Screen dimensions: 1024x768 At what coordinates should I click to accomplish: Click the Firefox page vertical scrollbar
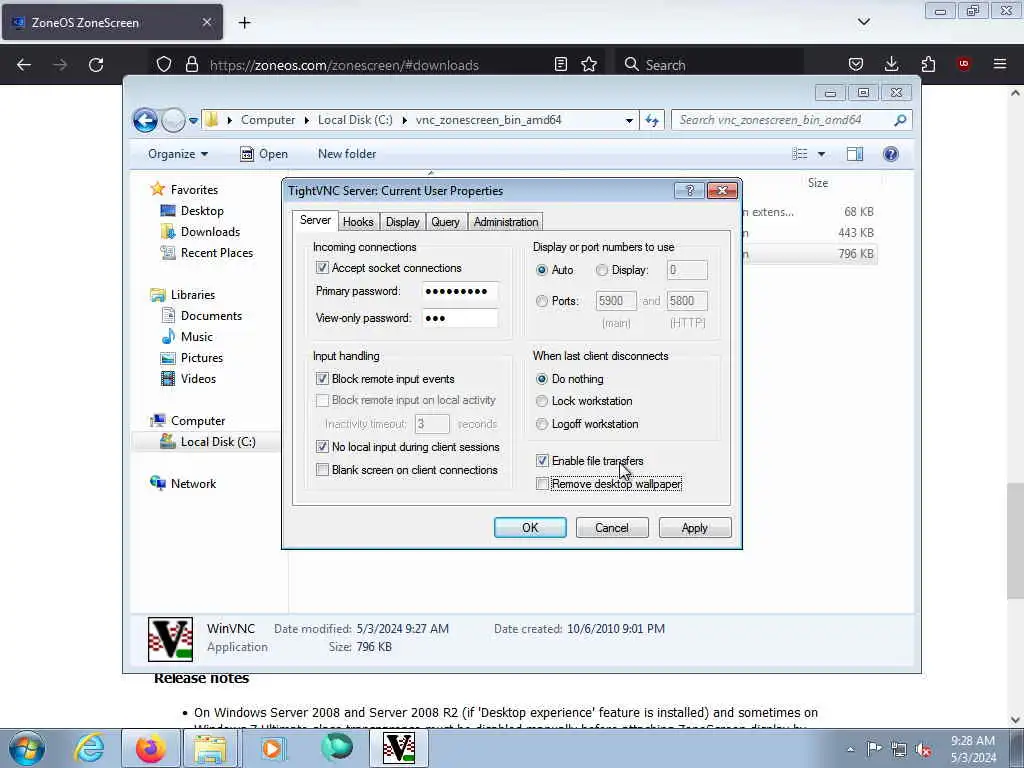pos(1015,541)
